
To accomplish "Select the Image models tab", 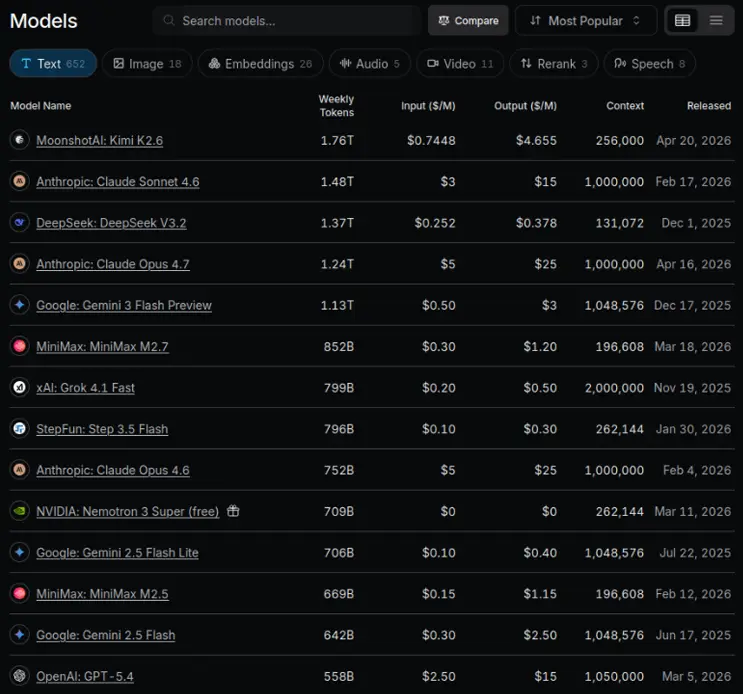I will click(x=147, y=64).
